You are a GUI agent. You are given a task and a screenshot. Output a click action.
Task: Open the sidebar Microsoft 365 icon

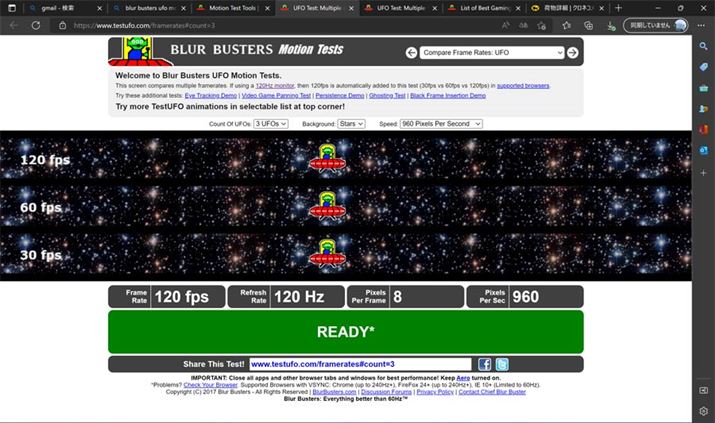tap(704, 129)
